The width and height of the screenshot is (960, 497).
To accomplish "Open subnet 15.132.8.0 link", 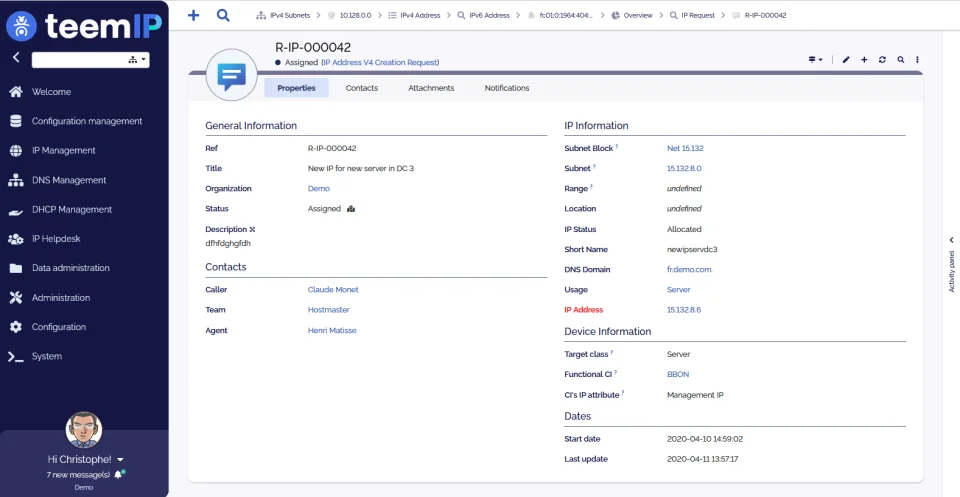I will [x=684, y=168].
